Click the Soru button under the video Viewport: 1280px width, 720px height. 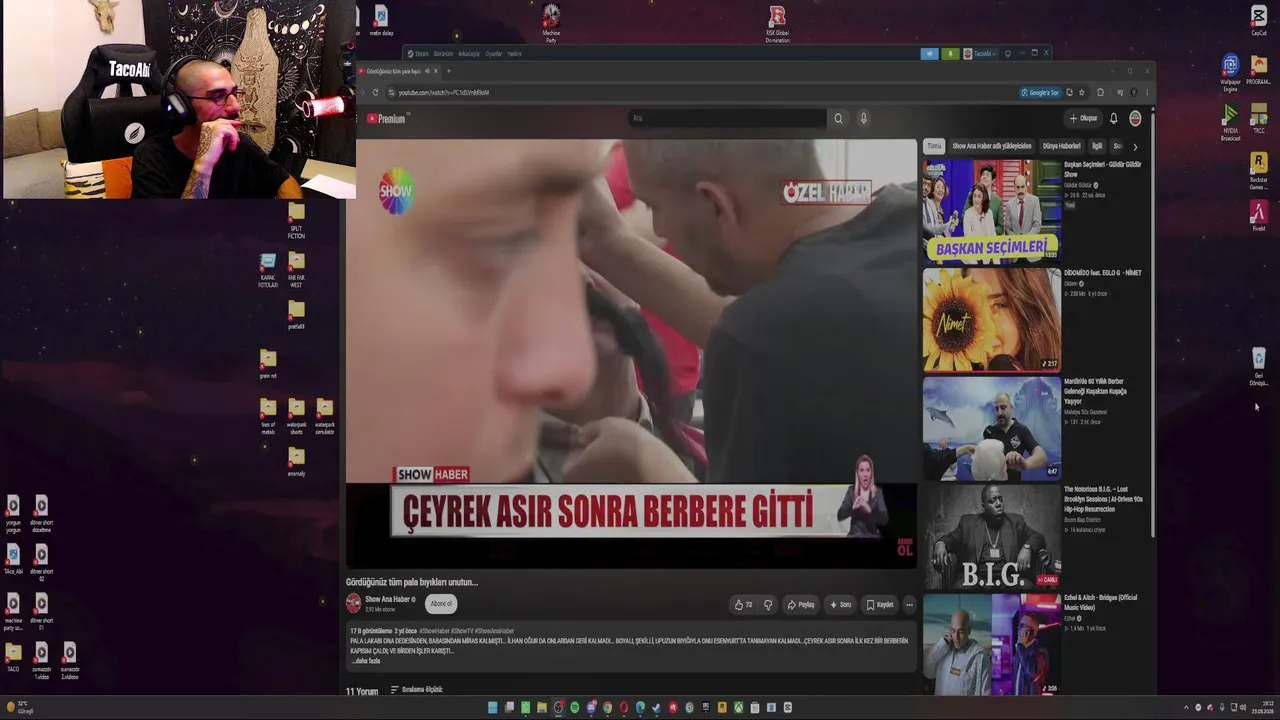(841, 605)
